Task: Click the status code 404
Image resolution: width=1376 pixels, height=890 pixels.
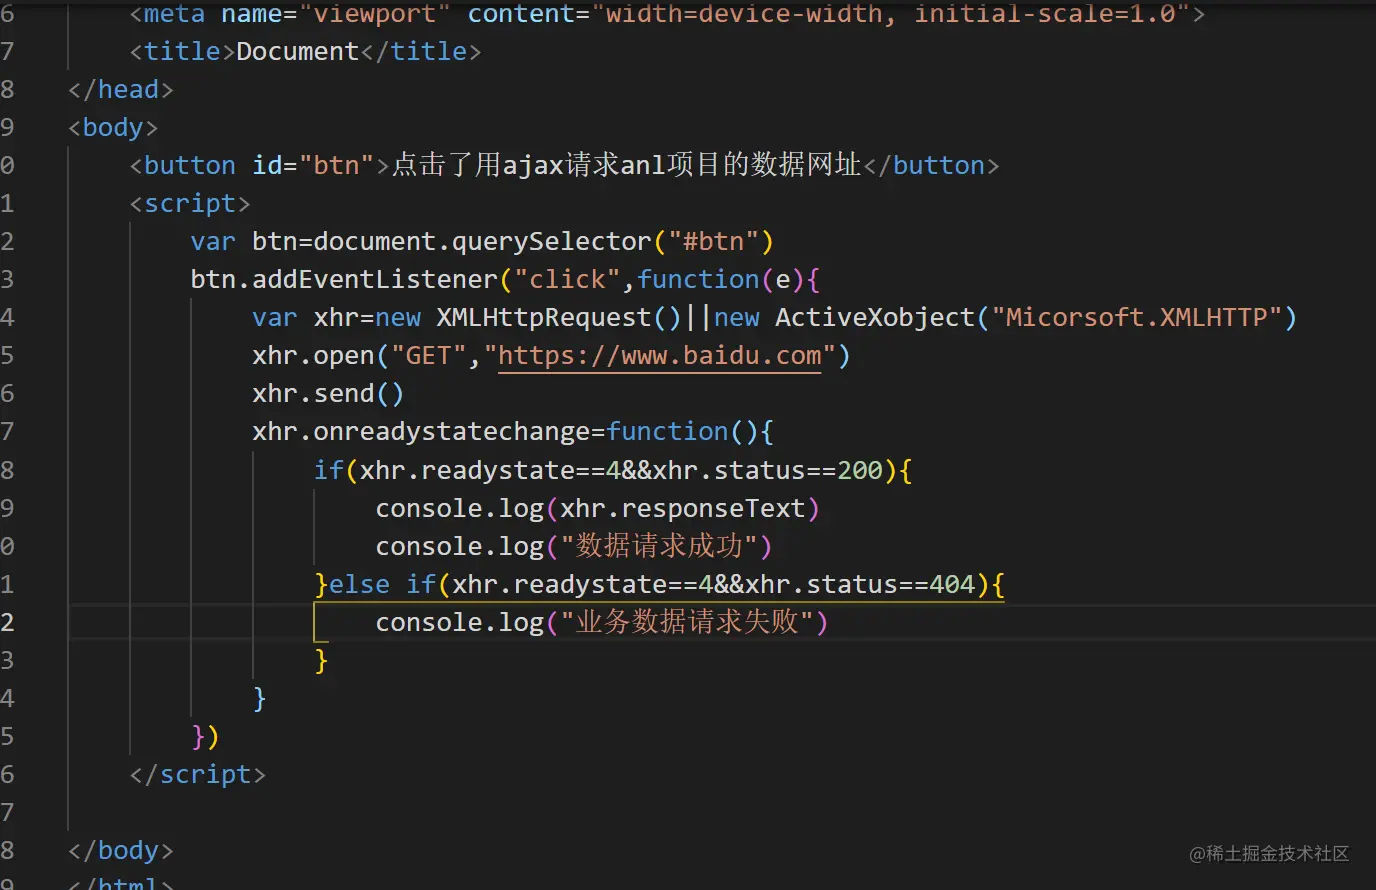Action: 952,584
